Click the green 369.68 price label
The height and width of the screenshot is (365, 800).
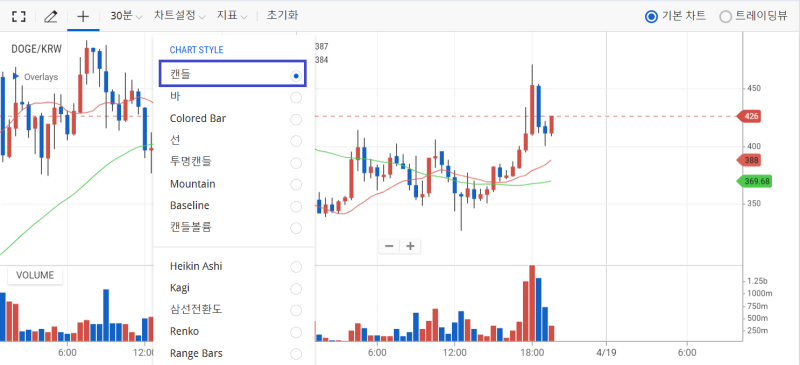(754, 181)
